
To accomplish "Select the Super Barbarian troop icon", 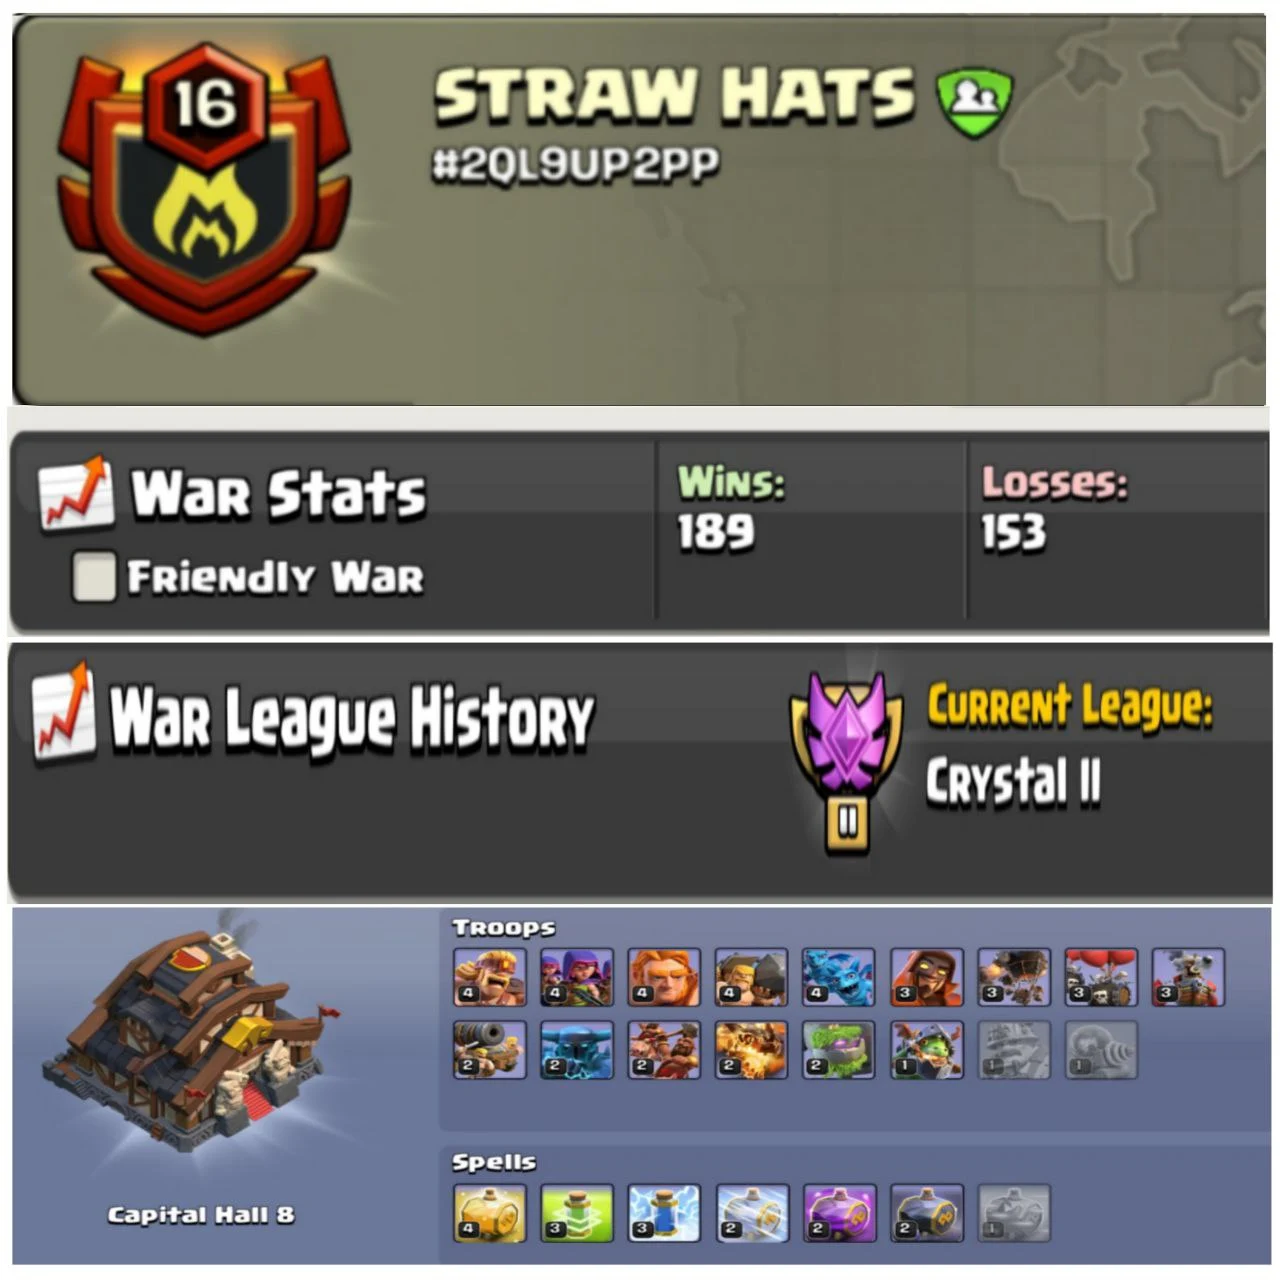I will click(x=489, y=976).
